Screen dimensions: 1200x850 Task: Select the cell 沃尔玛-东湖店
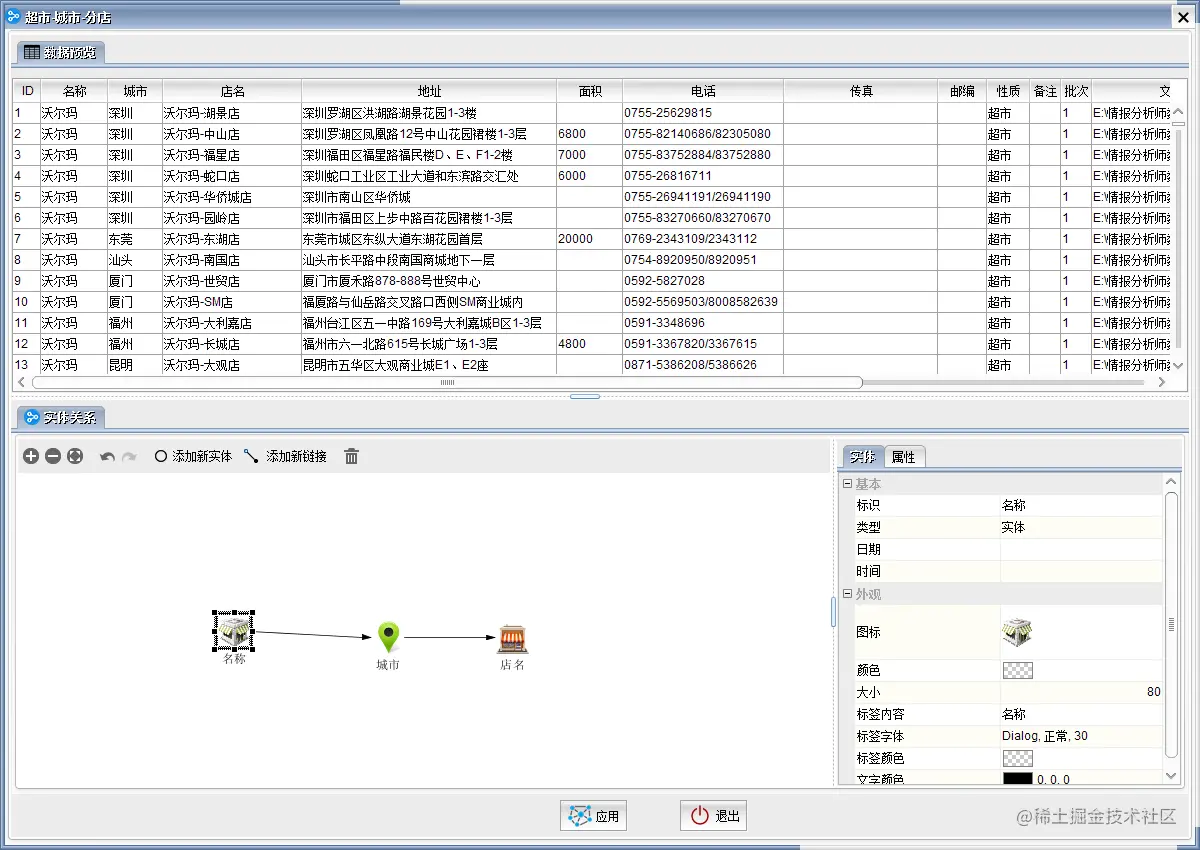tap(232, 239)
